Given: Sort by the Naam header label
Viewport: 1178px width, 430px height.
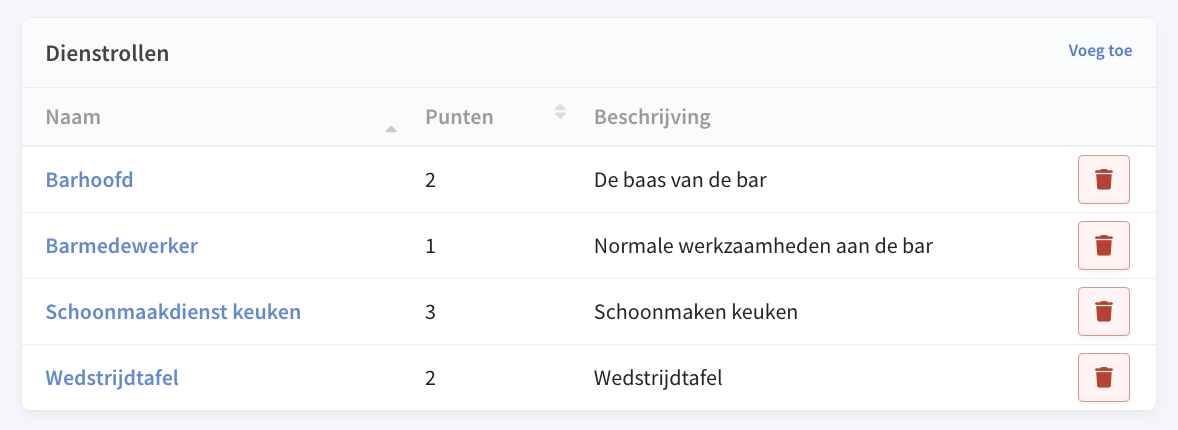Looking at the screenshot, I should 73,117.
